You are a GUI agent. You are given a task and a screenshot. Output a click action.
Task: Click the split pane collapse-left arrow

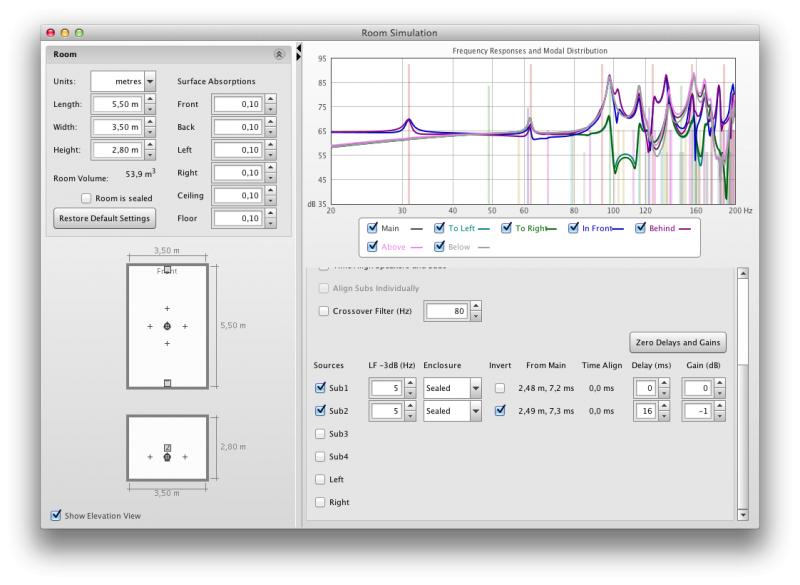click(299, 46)
